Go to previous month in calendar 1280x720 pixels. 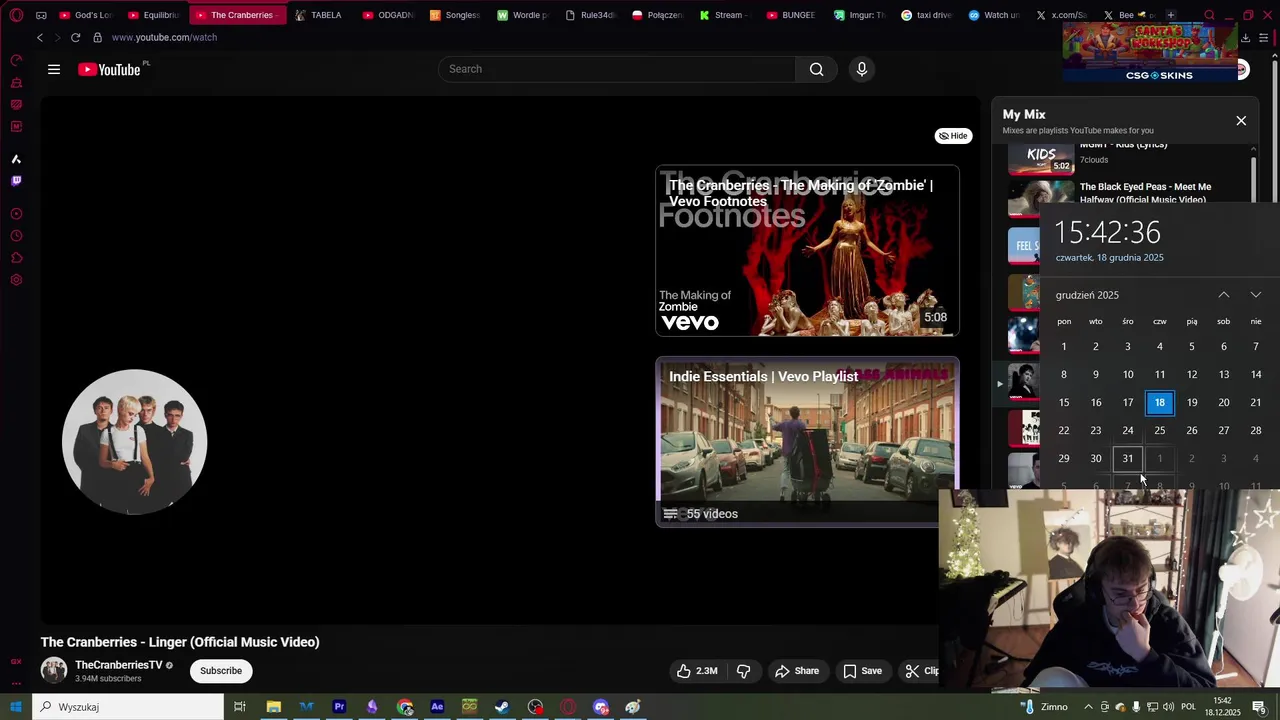(1224, 295)
